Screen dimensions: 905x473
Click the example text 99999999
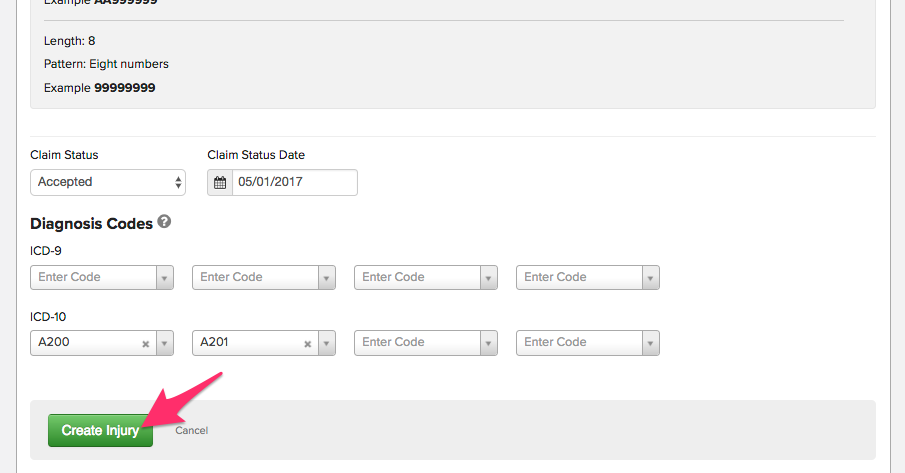pos(125,88)
